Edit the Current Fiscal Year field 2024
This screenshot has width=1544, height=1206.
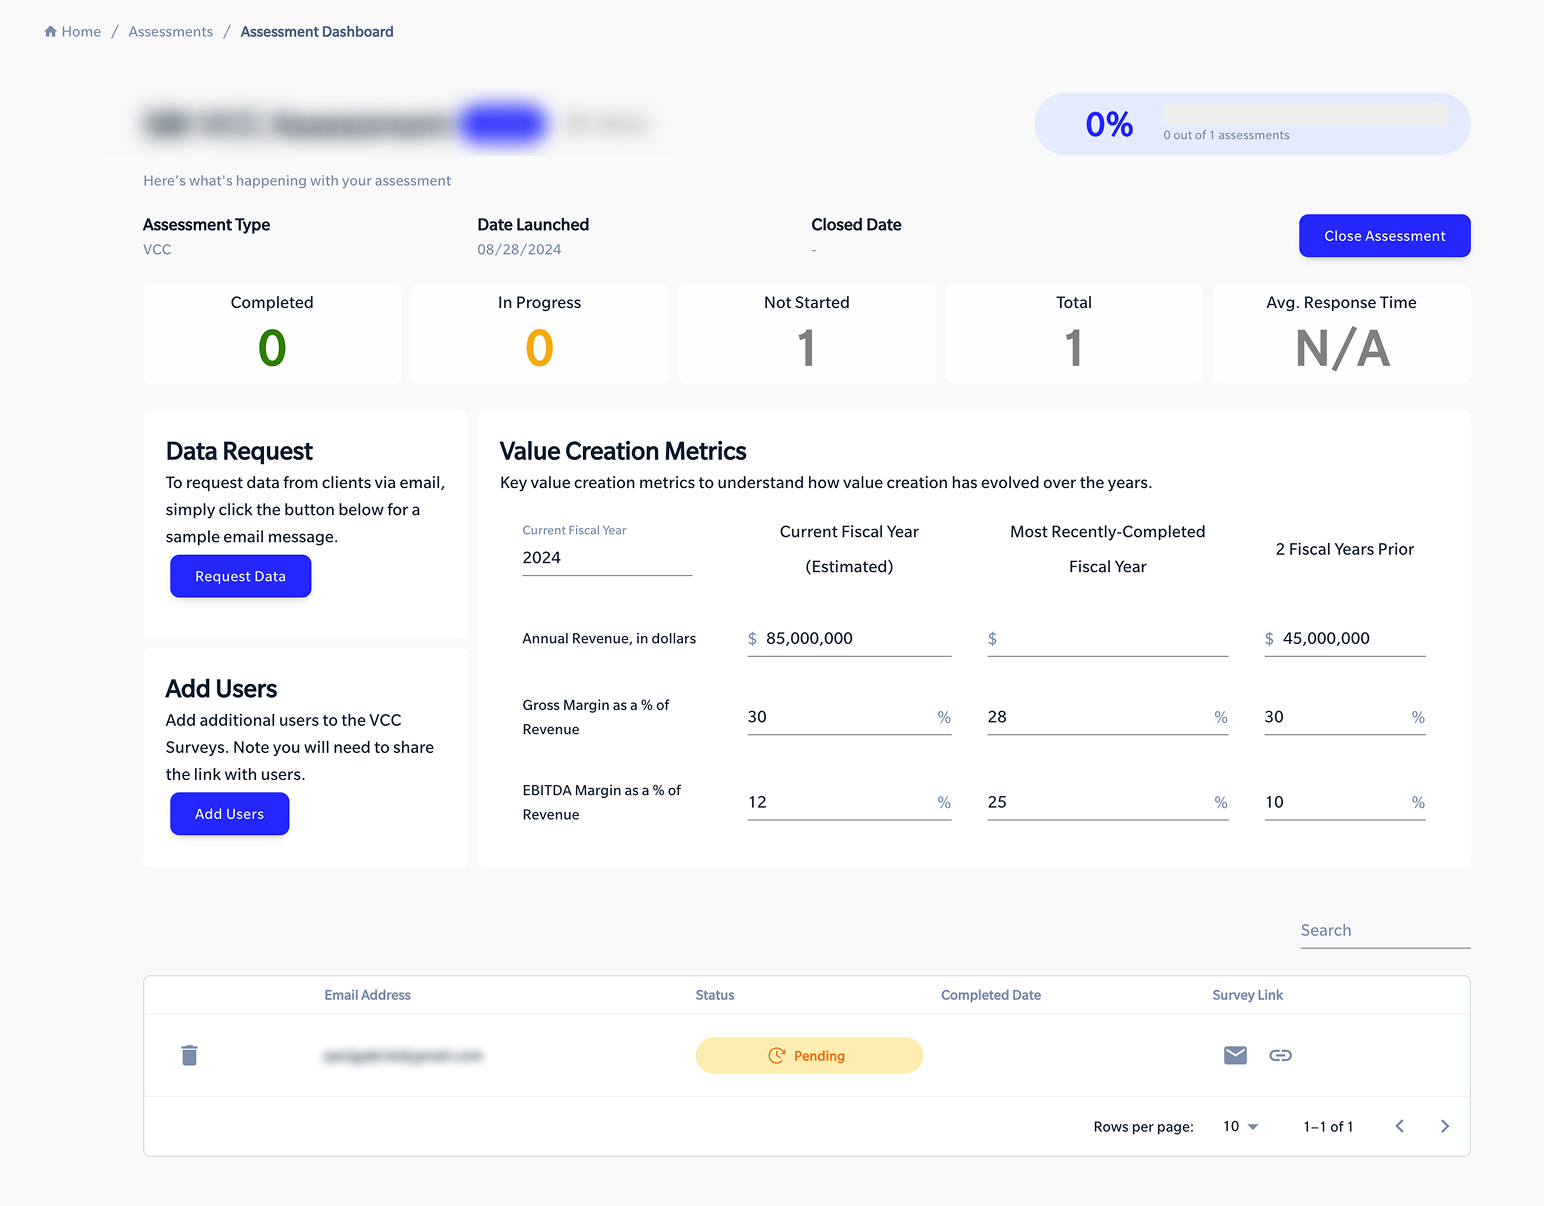[x=607, y=558]
